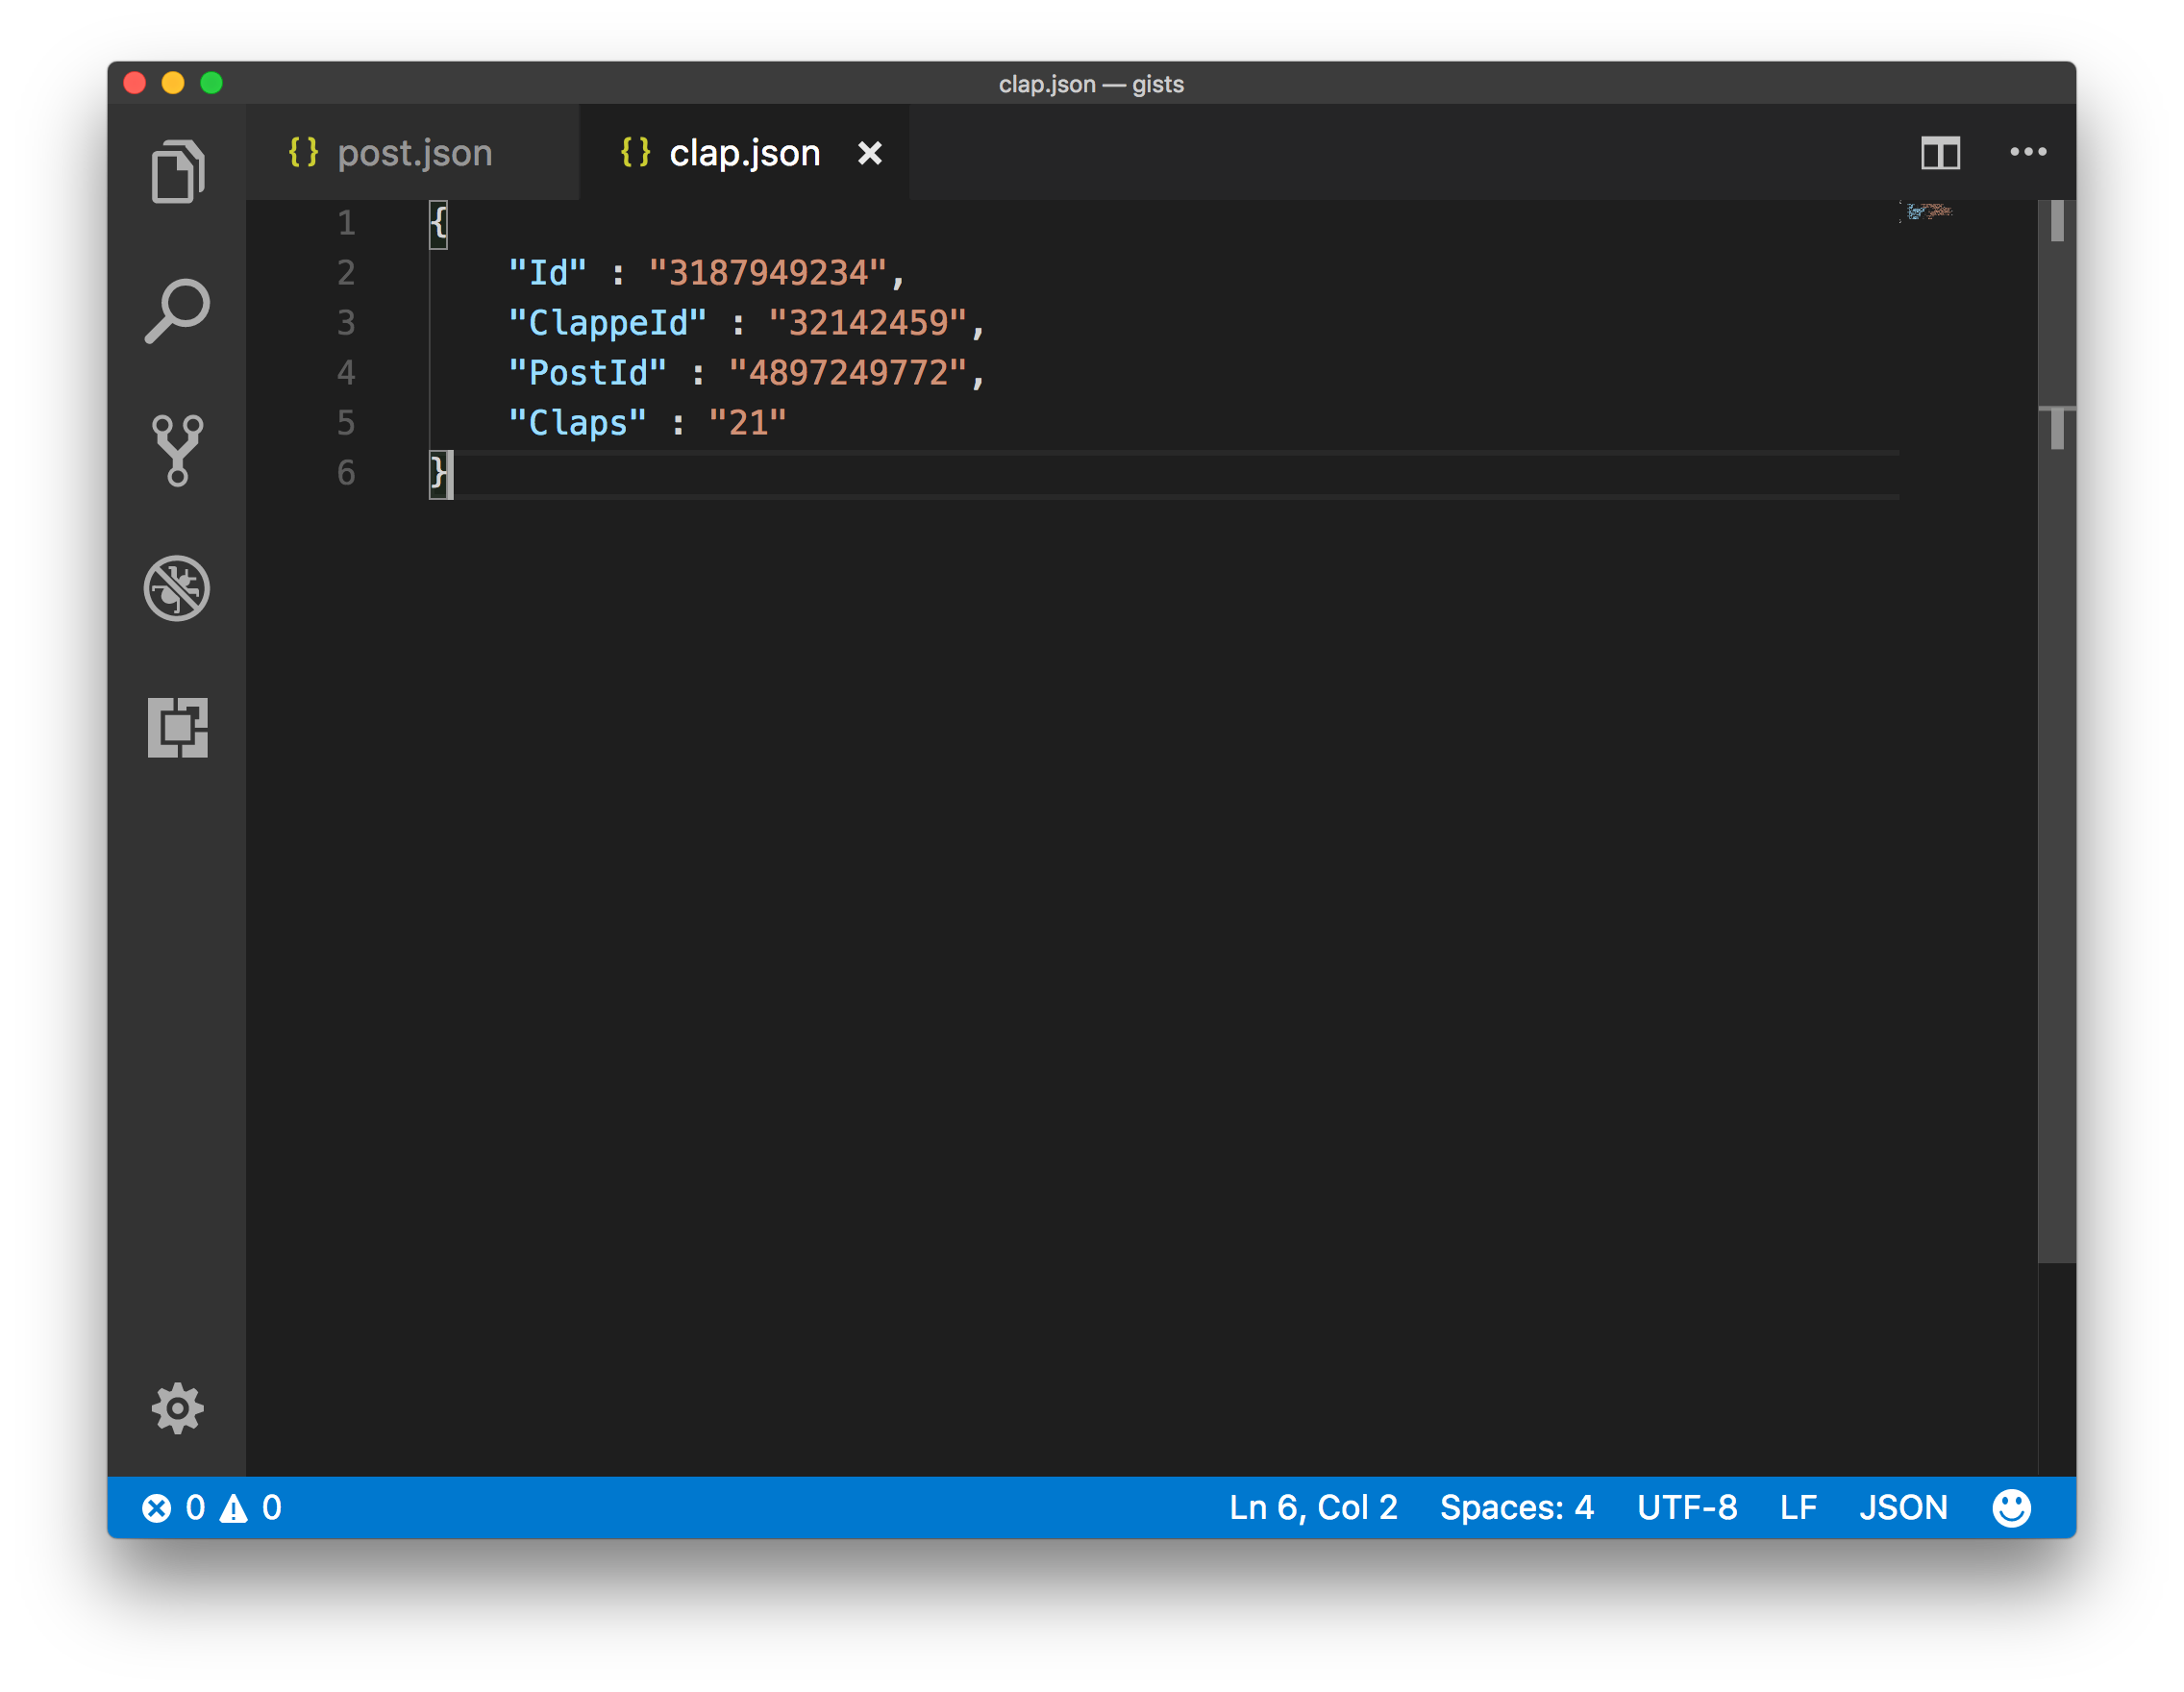Screen dimensions: 2184x1692
Task: Open the Explorer files view
Action: click(177, 172)
